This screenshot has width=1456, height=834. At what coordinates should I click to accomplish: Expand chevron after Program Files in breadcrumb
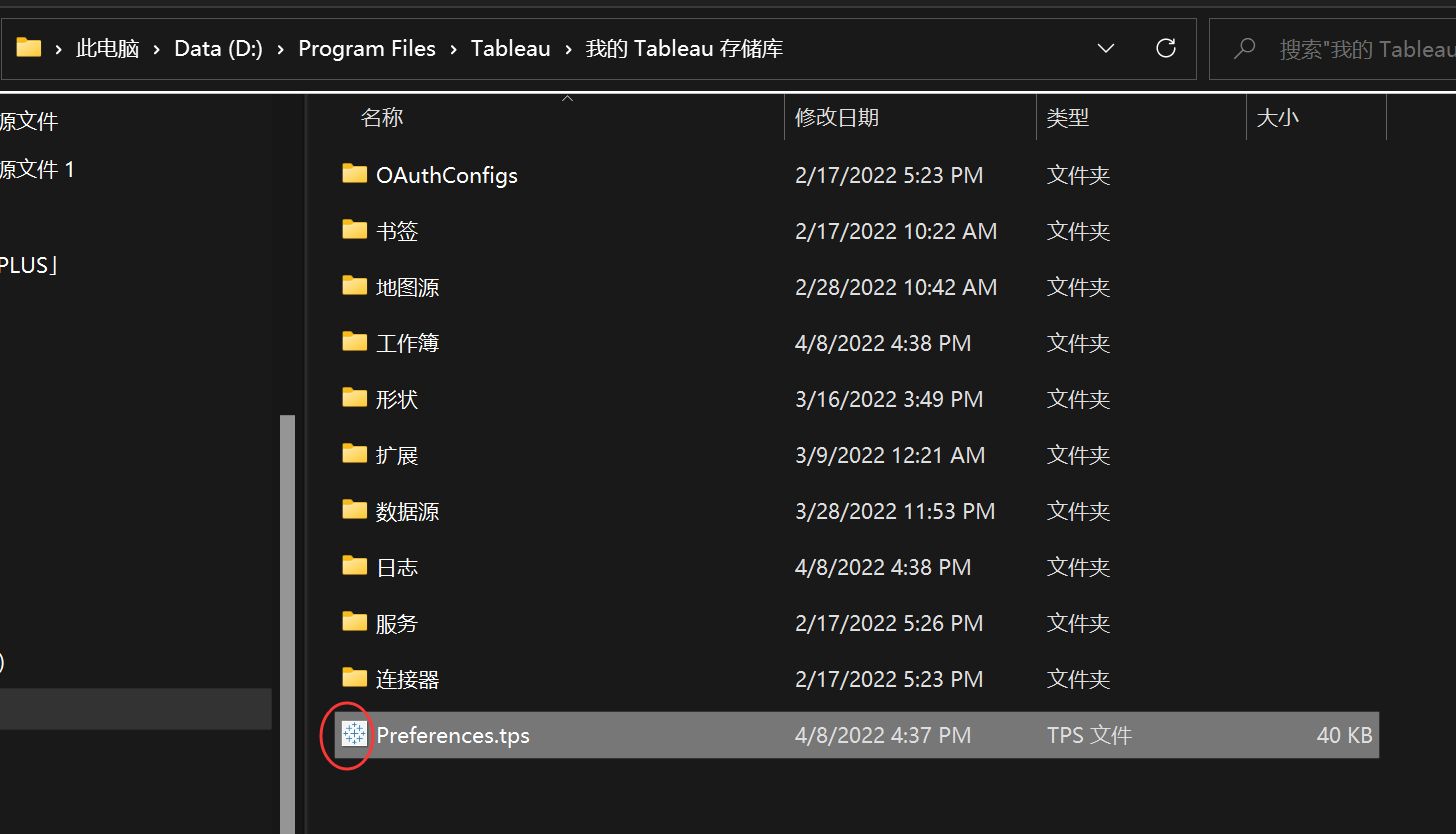[454, 48]
